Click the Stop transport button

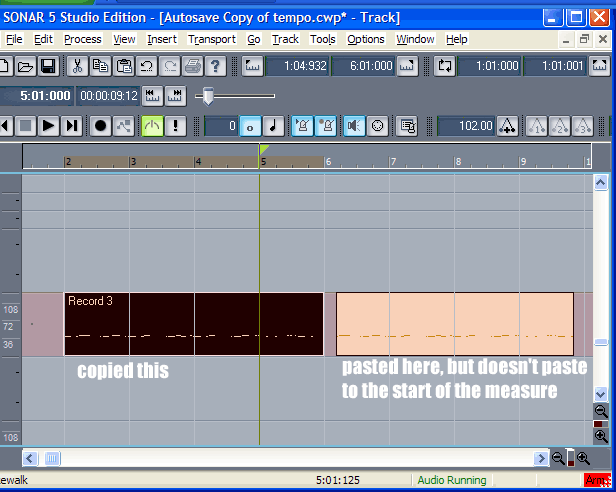pos(25,126)
